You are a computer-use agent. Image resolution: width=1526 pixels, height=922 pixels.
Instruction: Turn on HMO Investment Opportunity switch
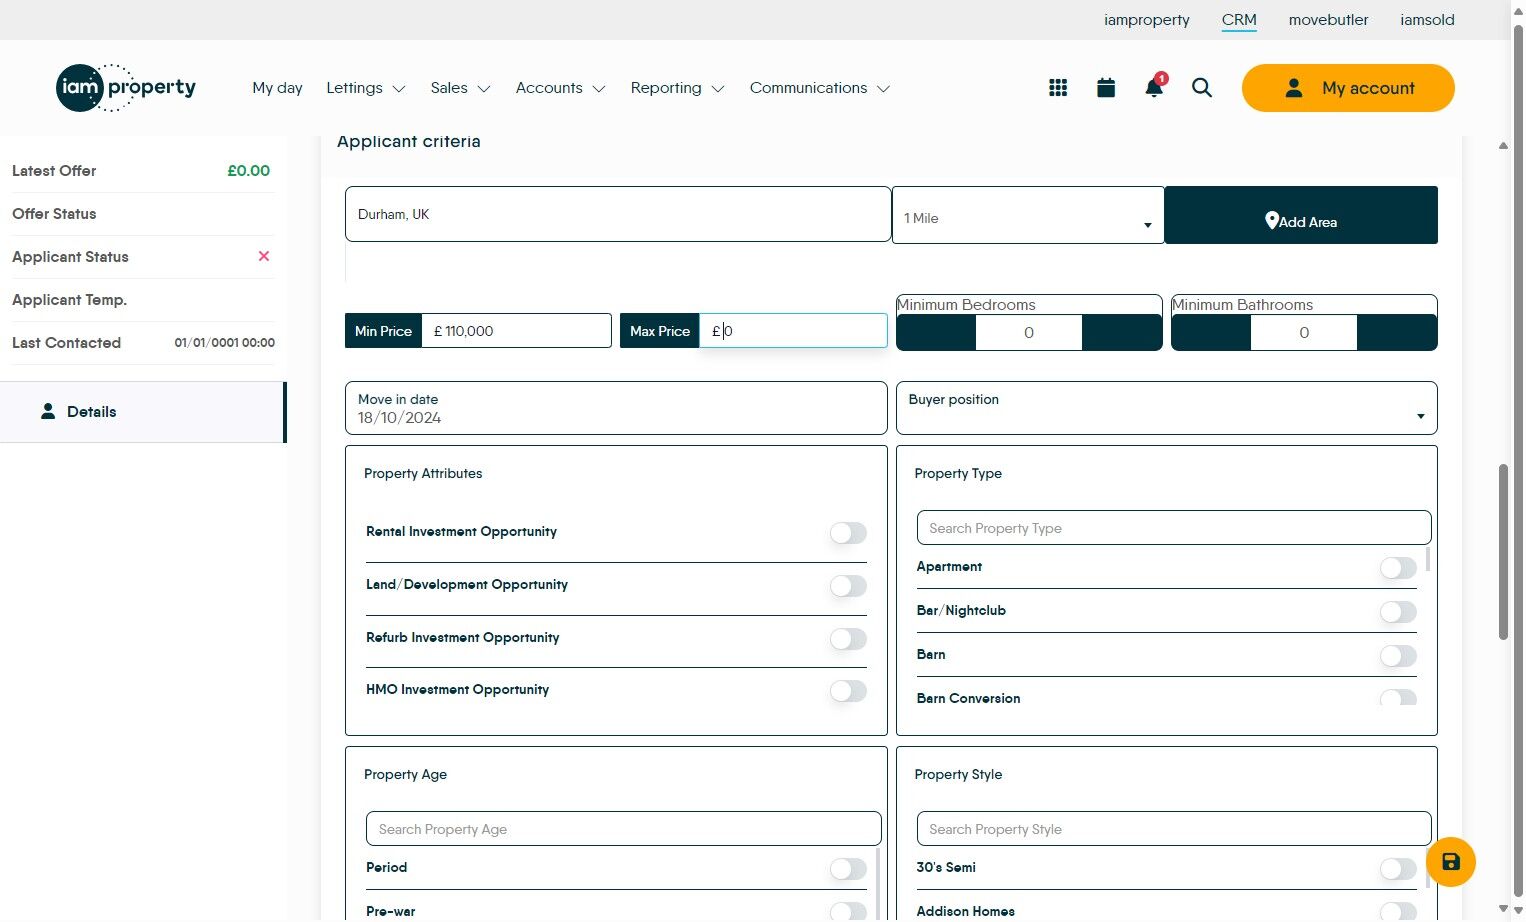pos(848,691)
